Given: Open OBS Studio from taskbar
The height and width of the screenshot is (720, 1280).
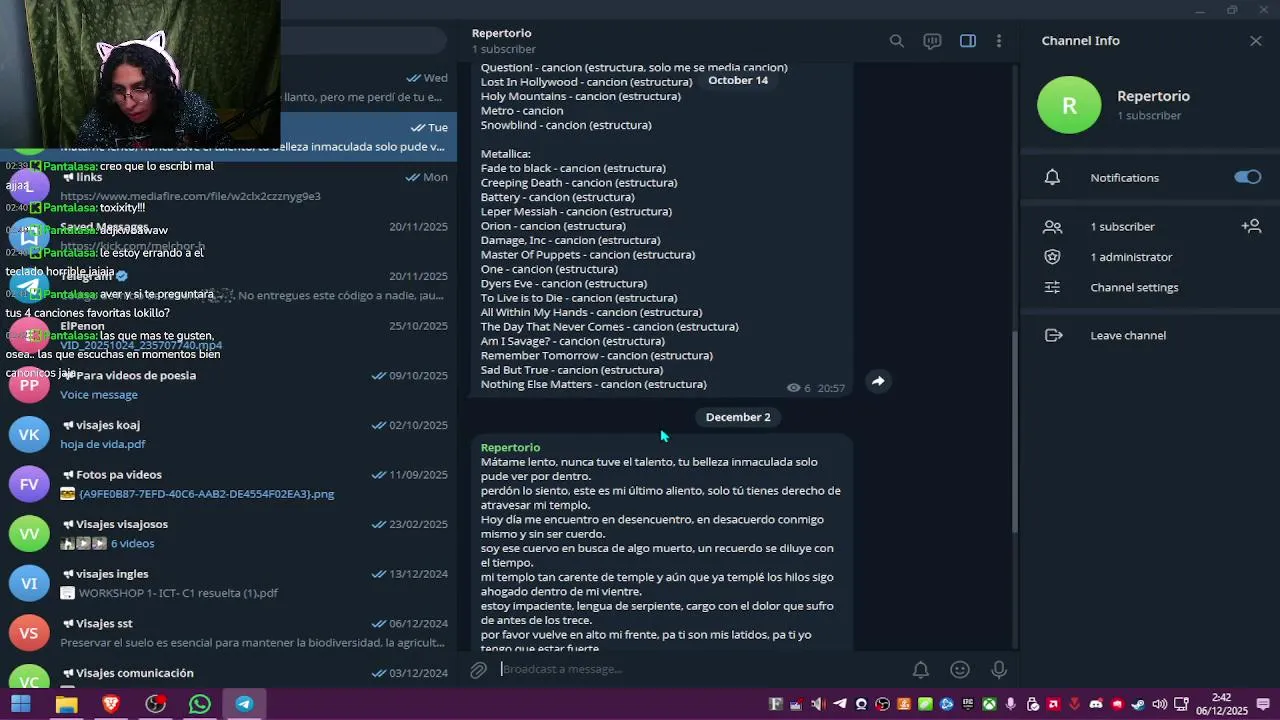Looking at the screenshot, I should pos(155,704).
